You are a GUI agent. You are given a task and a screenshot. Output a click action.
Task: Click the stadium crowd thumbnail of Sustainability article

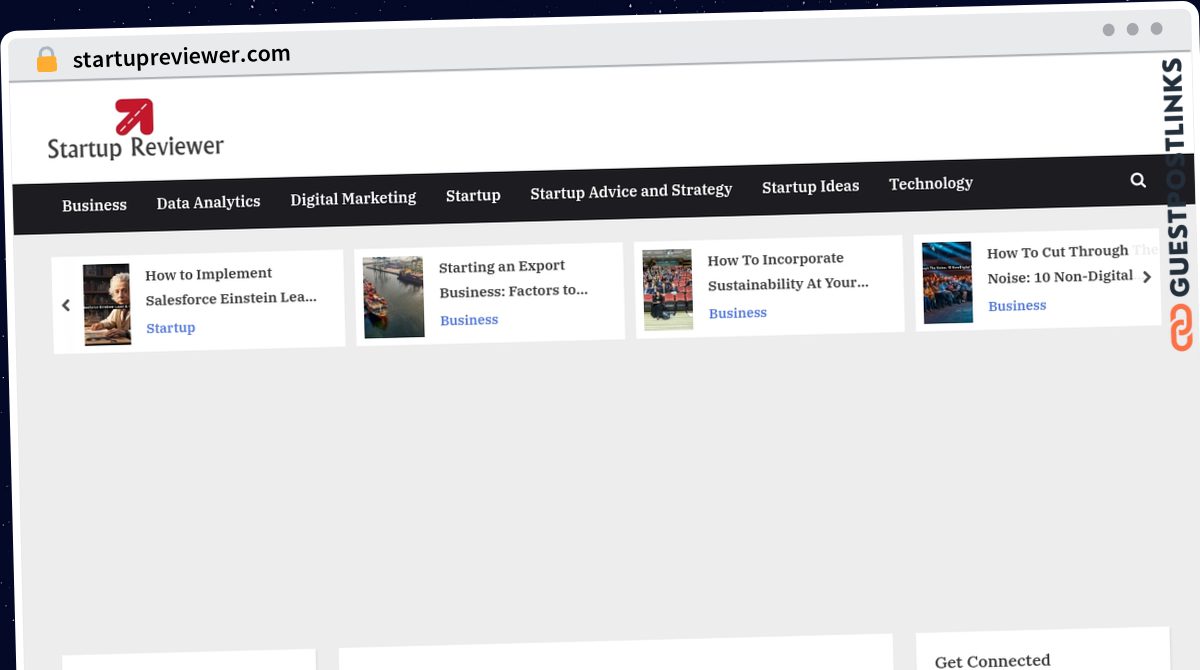point(667,290)
